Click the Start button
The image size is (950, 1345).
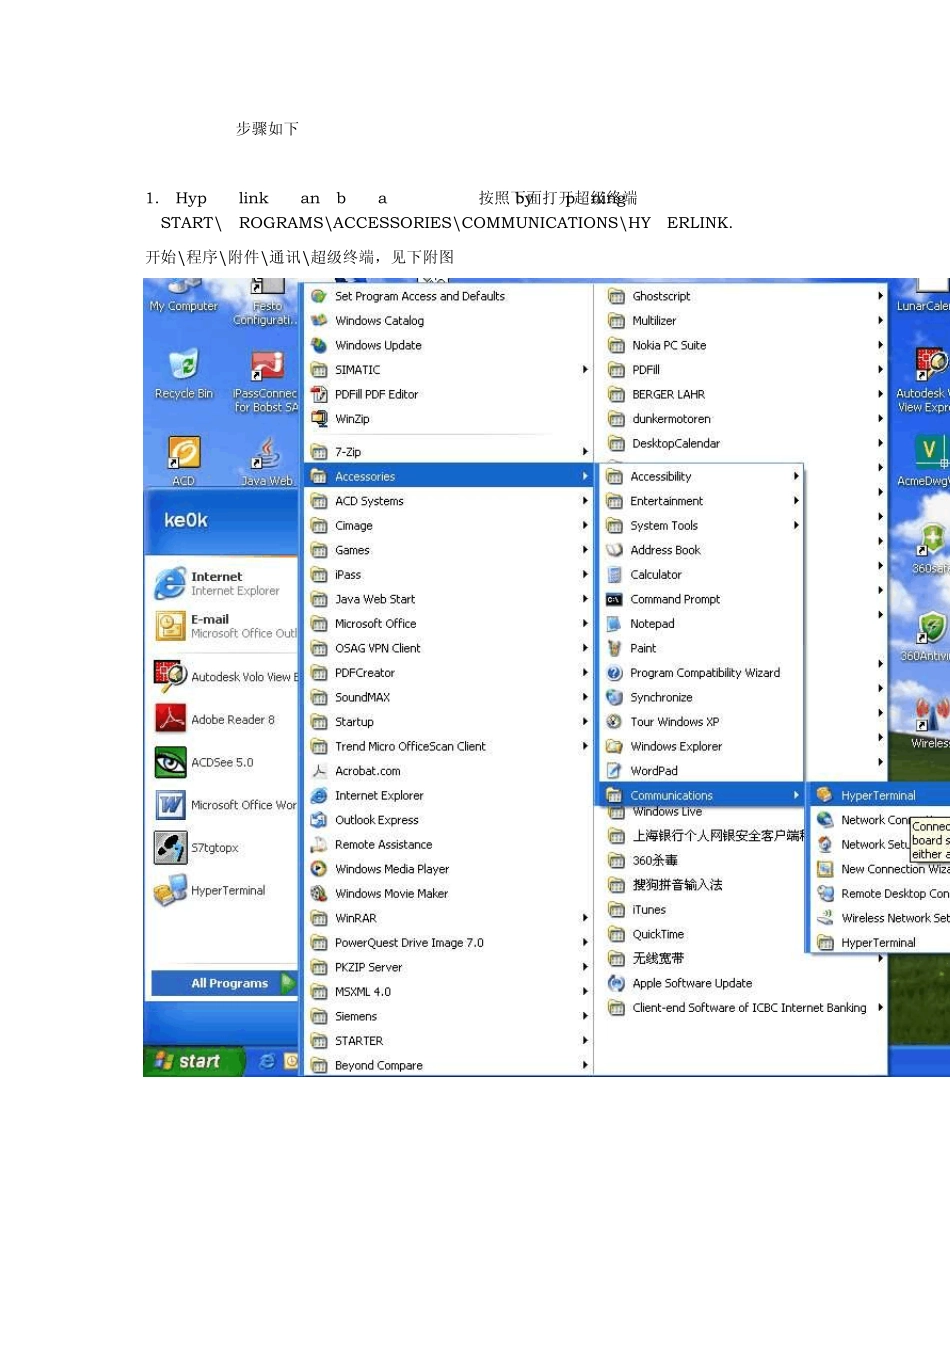point(195,1061)
